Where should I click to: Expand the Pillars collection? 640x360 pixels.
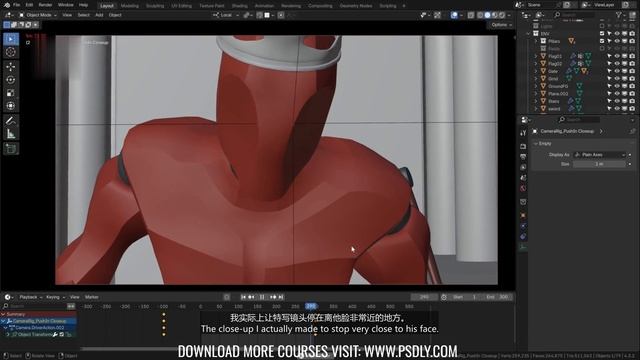tap(536, 41)
